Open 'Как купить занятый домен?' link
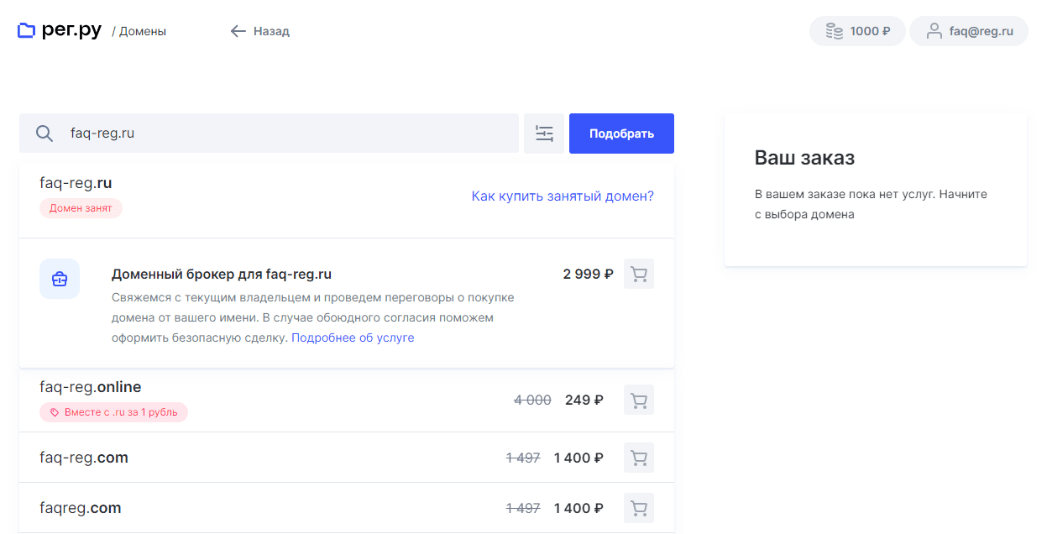Viewport: 1047px width, 534px height. (562, 196)
